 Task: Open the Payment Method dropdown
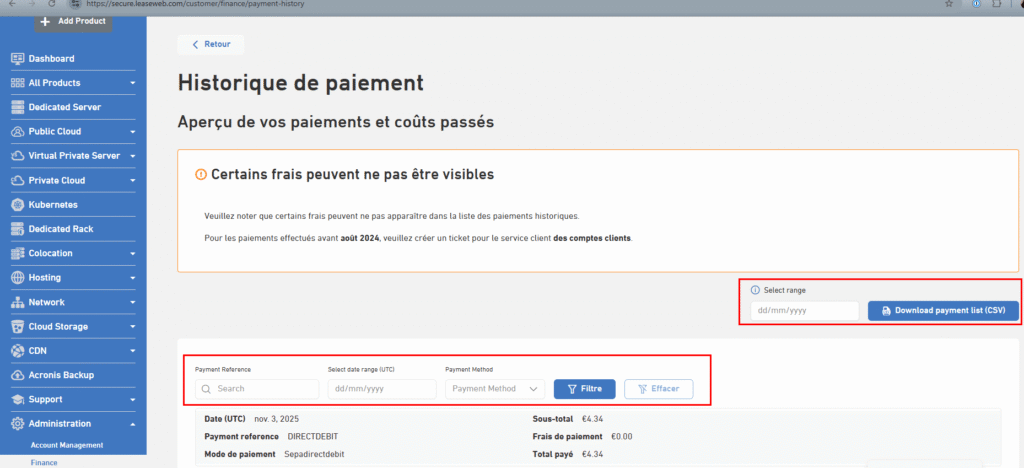(494, 388)
